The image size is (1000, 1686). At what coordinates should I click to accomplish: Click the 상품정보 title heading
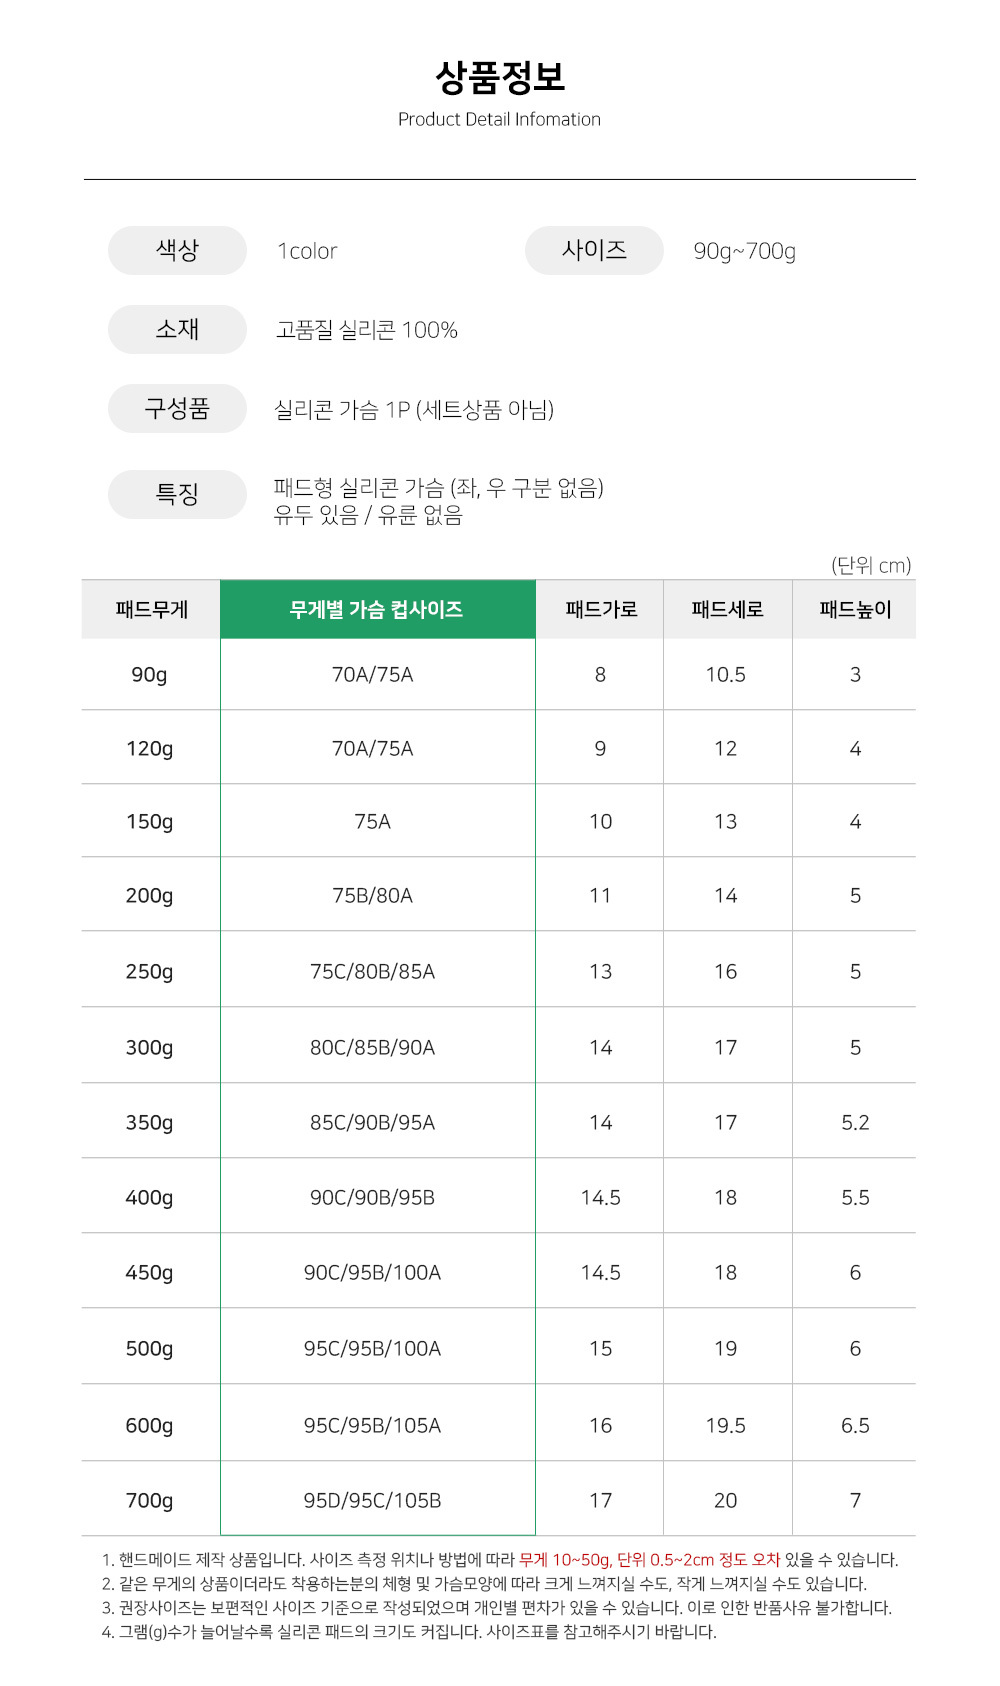(x=500, y=77)
